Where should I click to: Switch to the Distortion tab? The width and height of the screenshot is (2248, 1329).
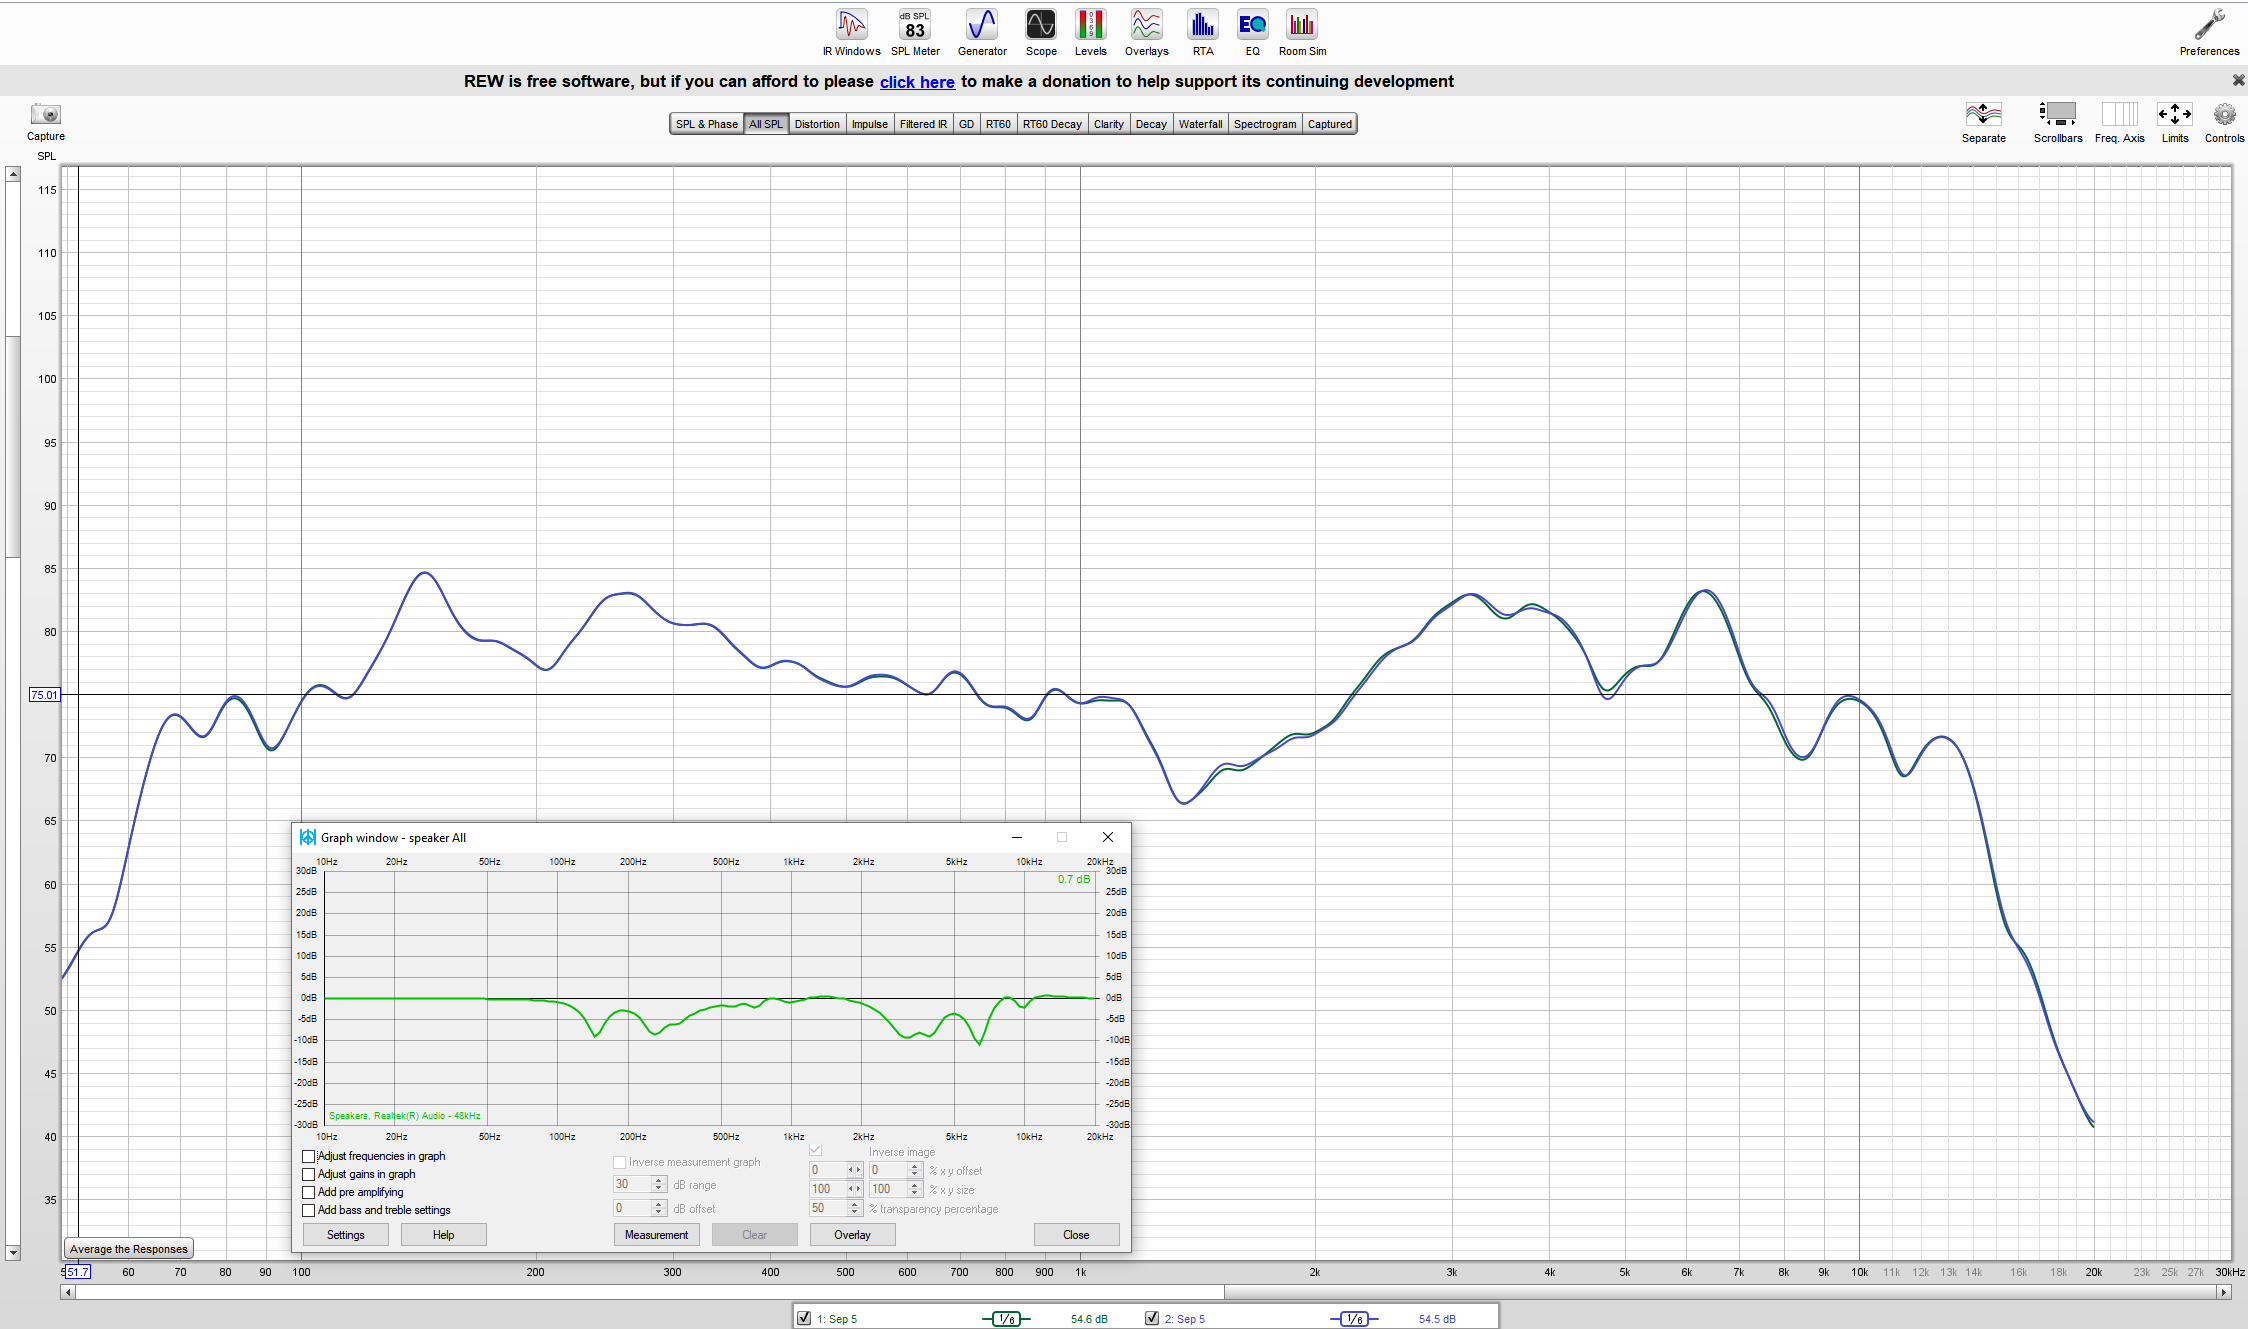pyautogui.click(x=817, y=124)
